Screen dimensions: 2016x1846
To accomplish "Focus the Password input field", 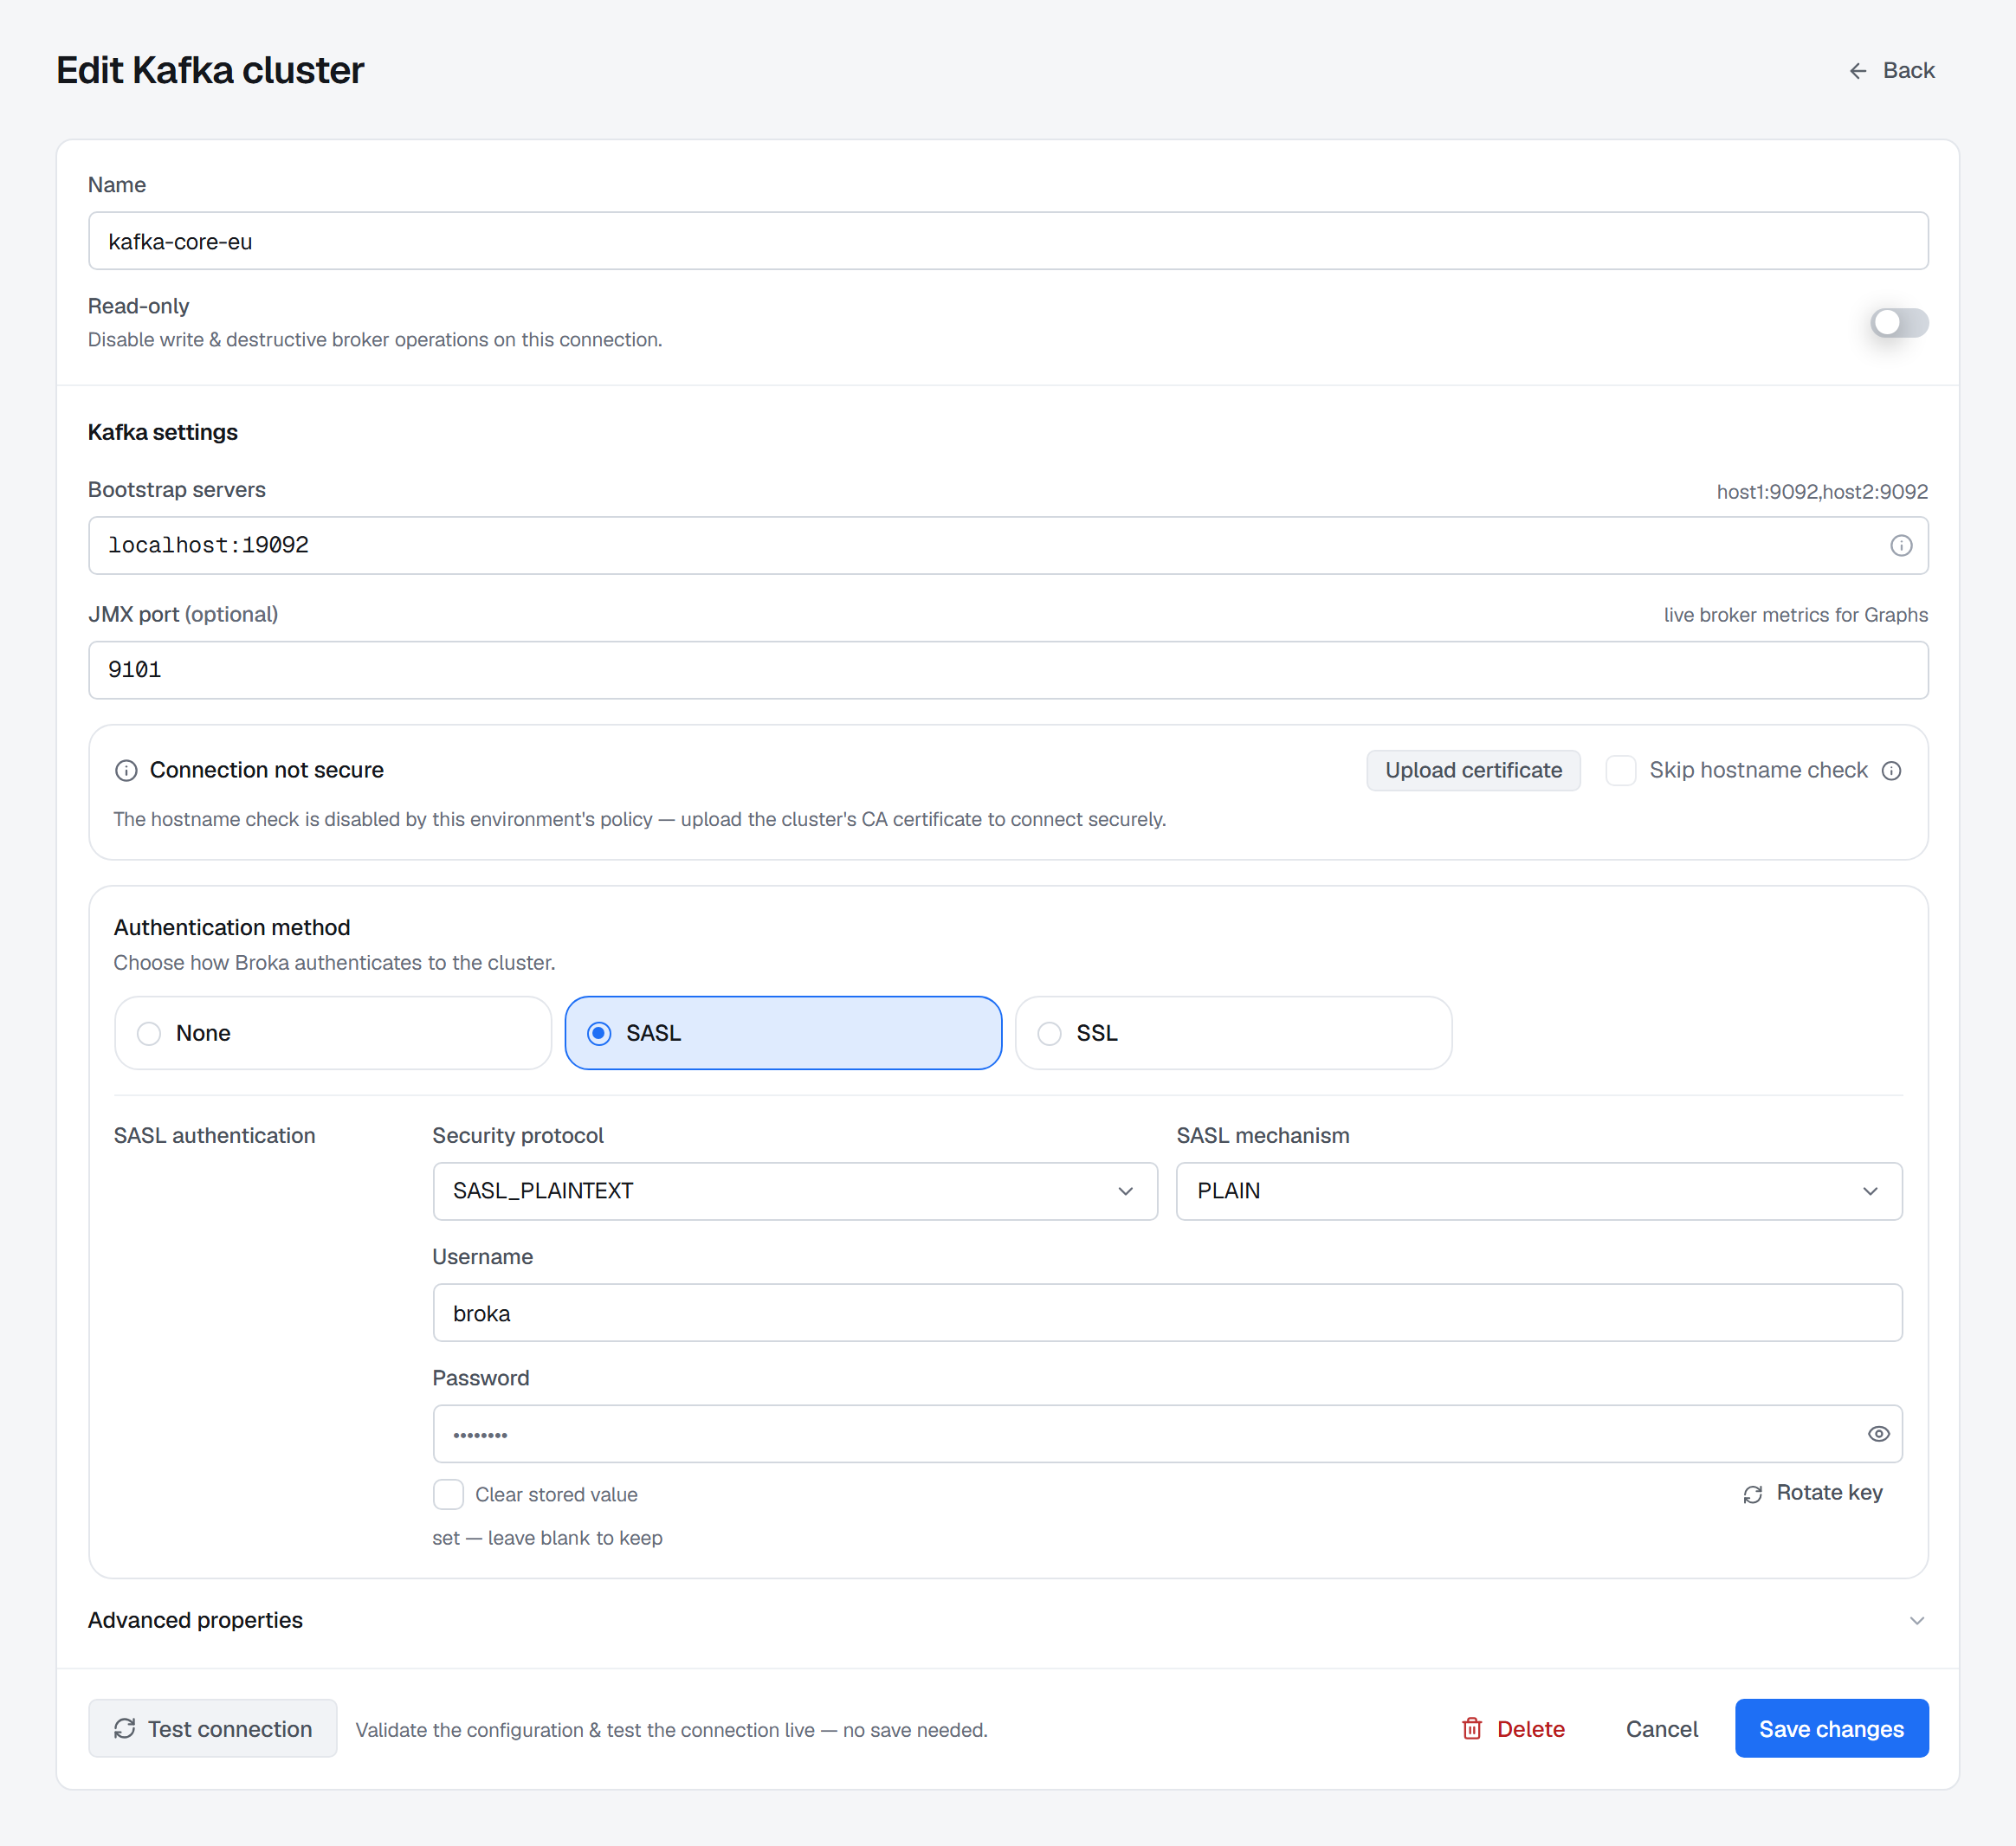I will pyautogui.click(x=1167, y=1434).
